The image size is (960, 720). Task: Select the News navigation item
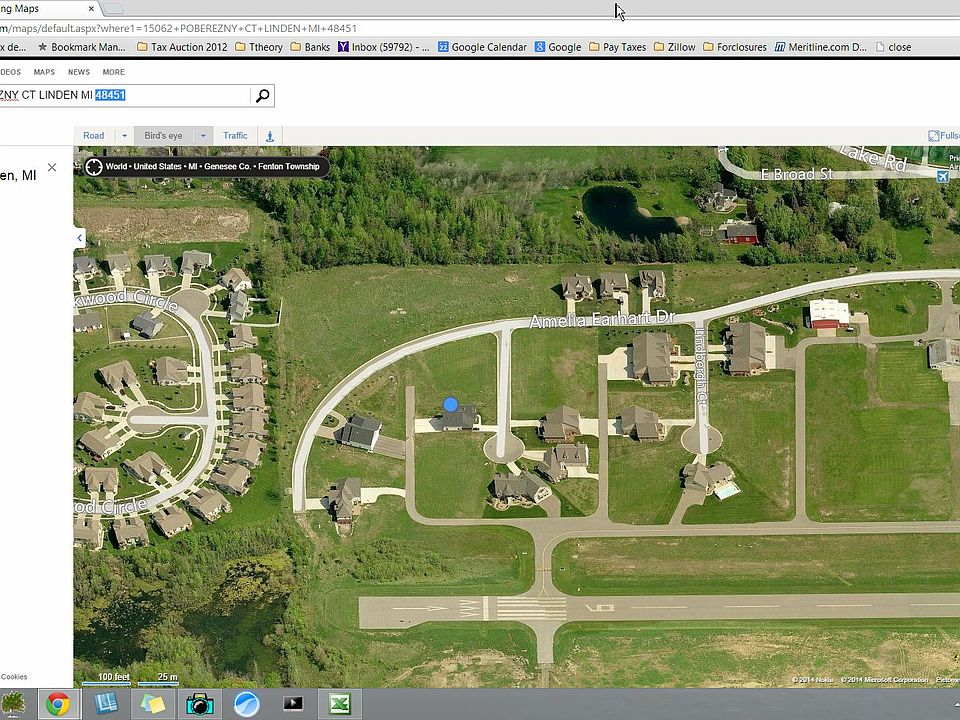79,72
